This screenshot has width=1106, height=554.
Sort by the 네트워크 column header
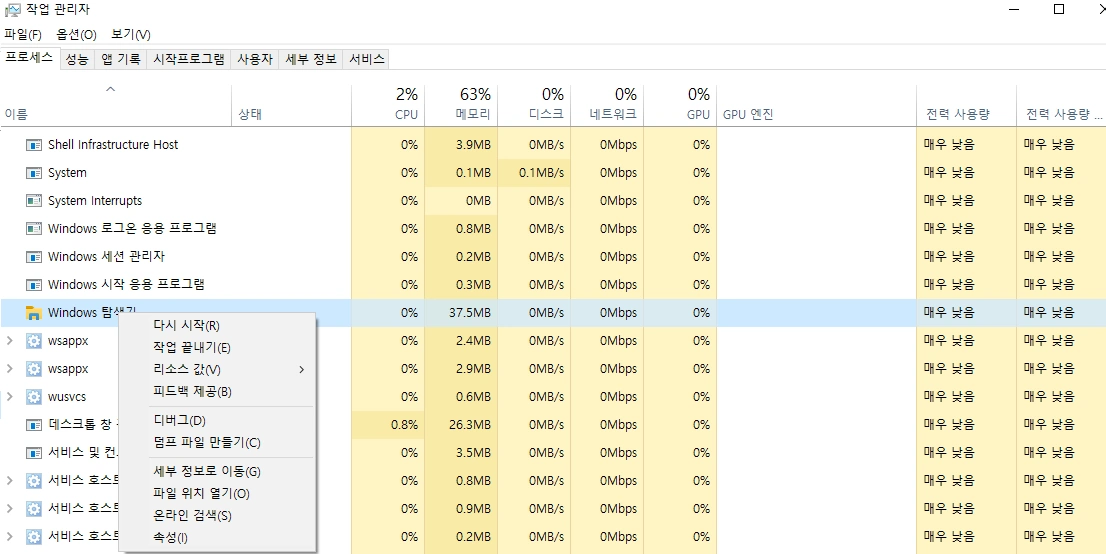[607, 106]
